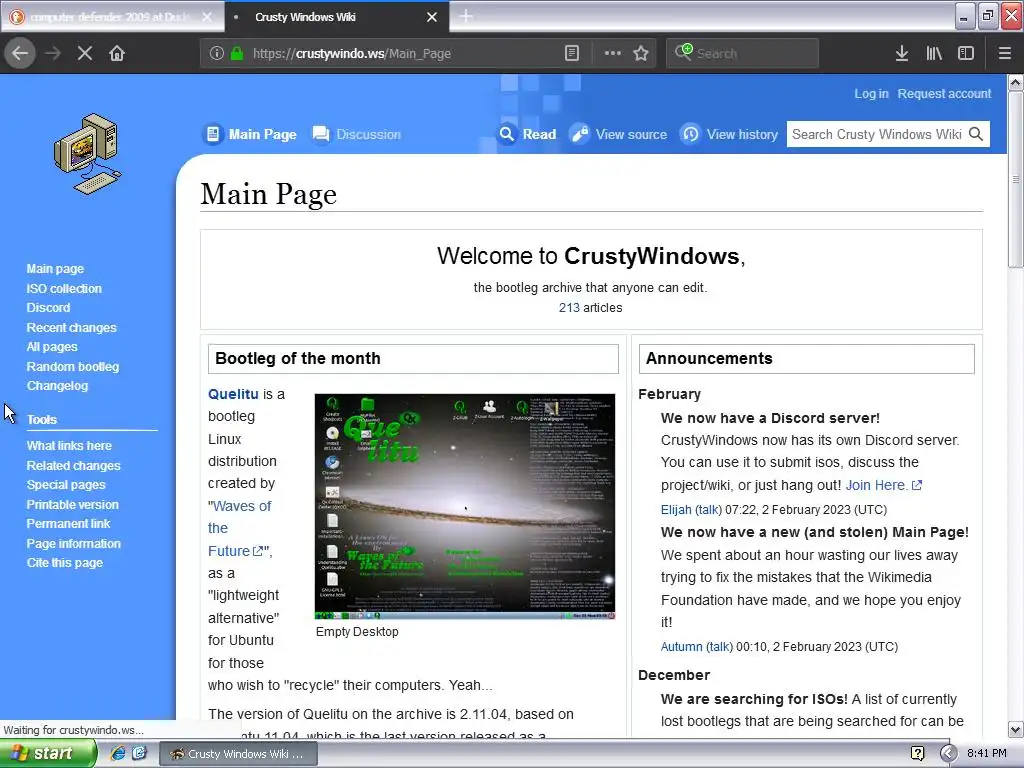Click the help tray icon
This screenshot has width=1024, height=768.
click(x=917, y=753)
